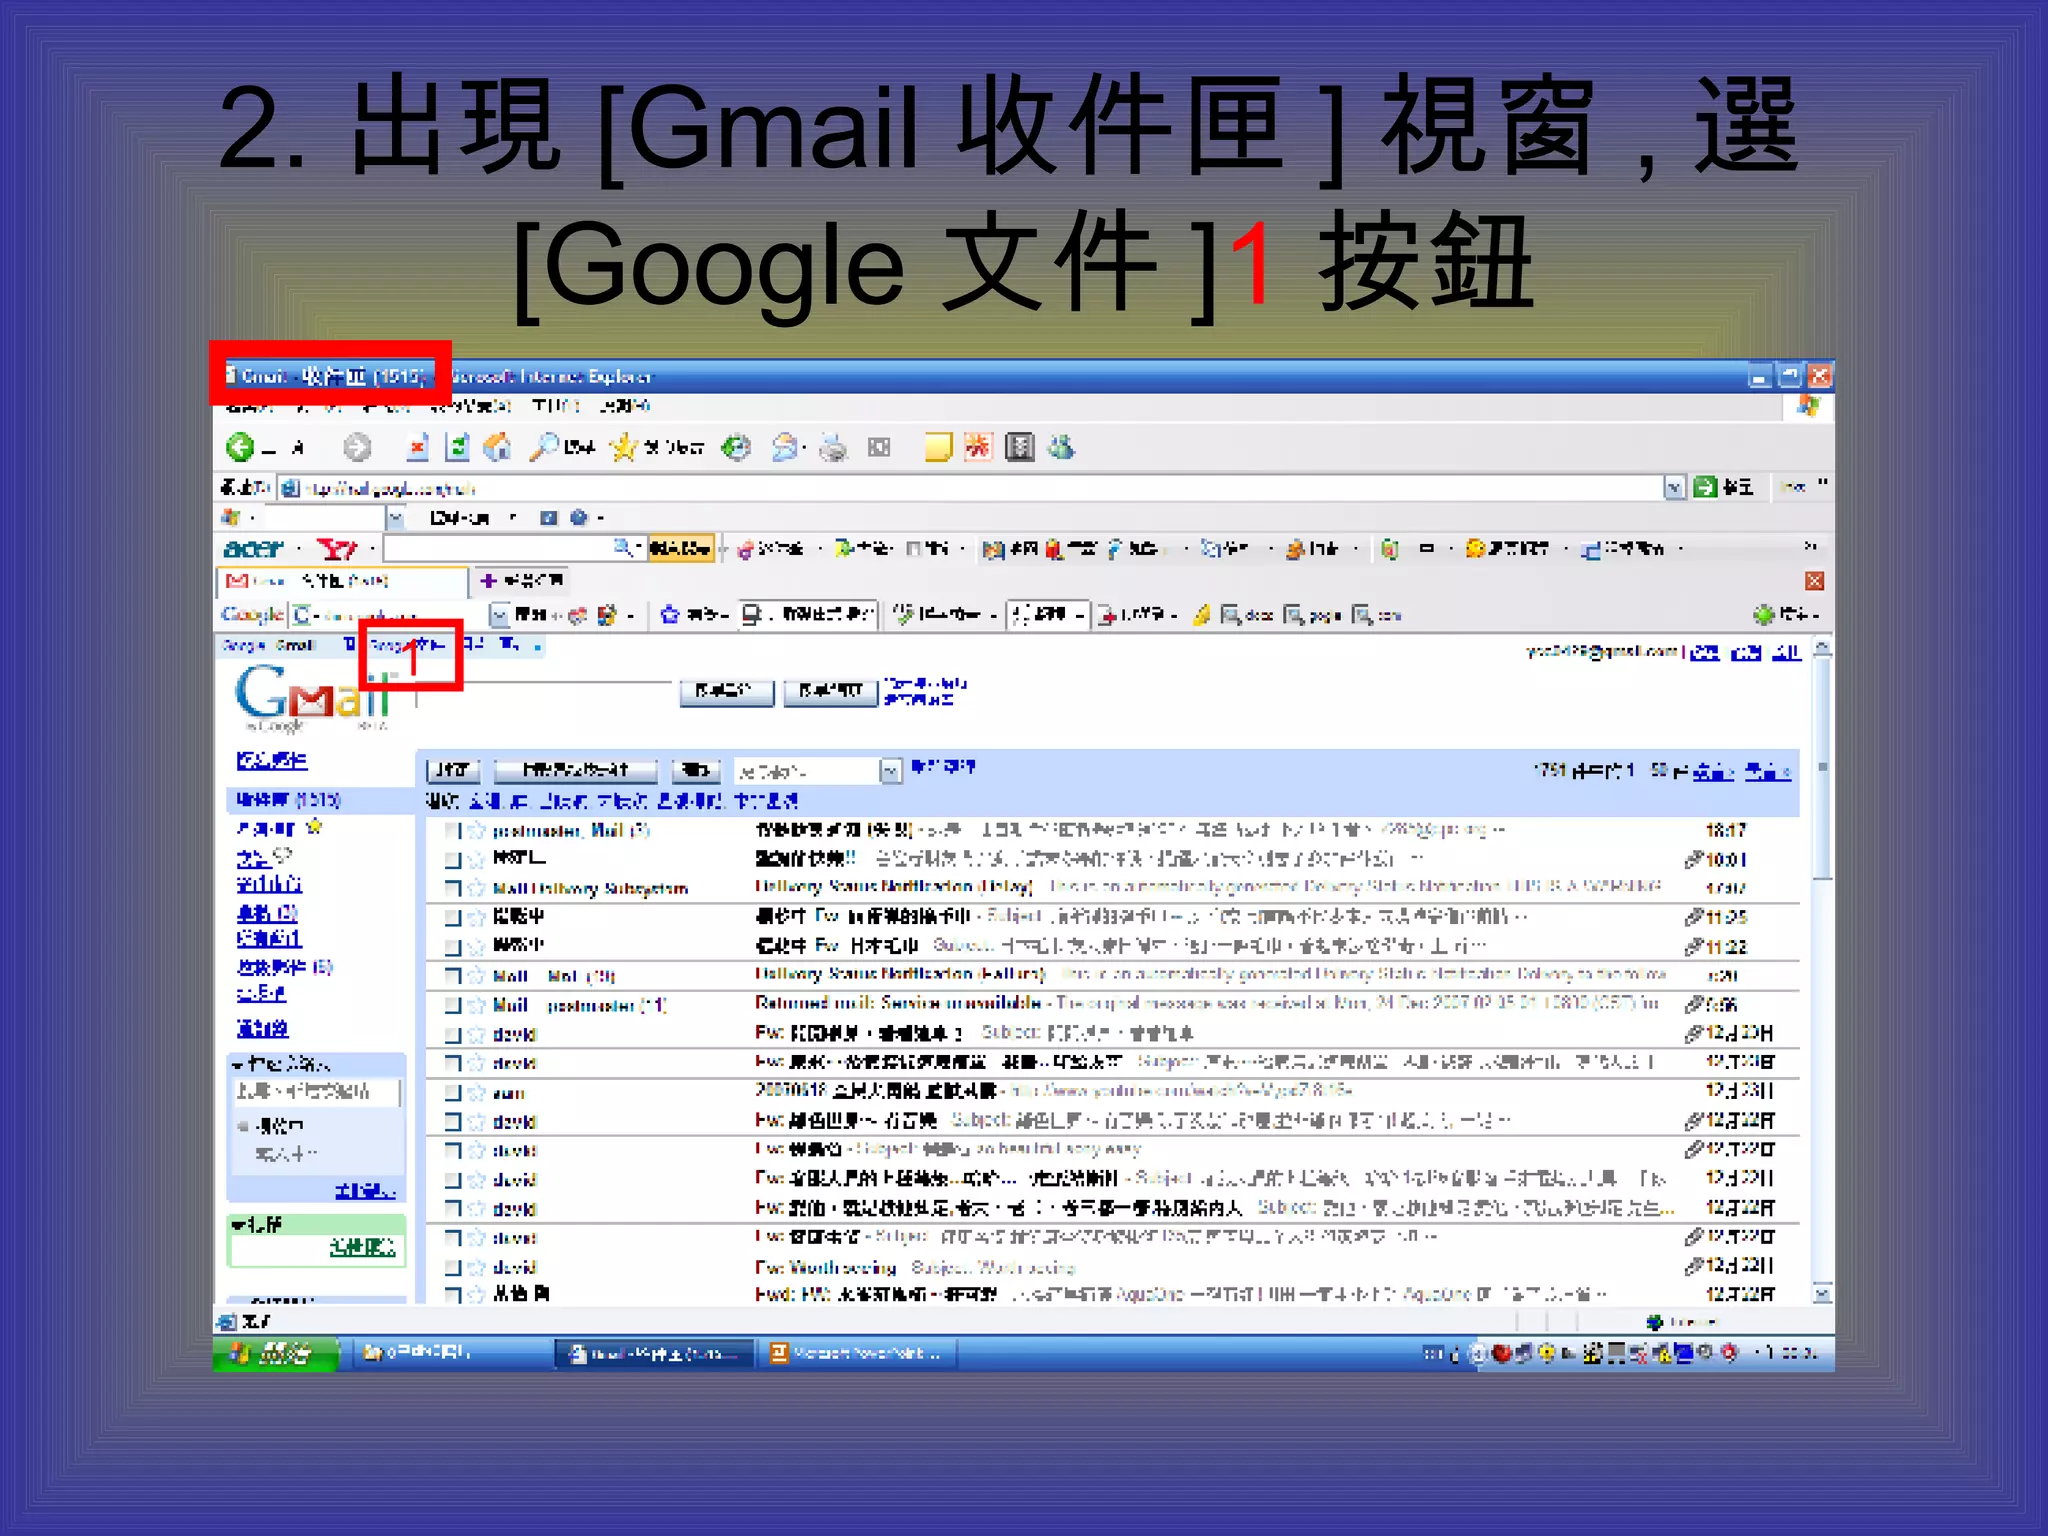Click the Windows Start button on taskbar
2048x1536 pixels.
[x=274, y=1353]
